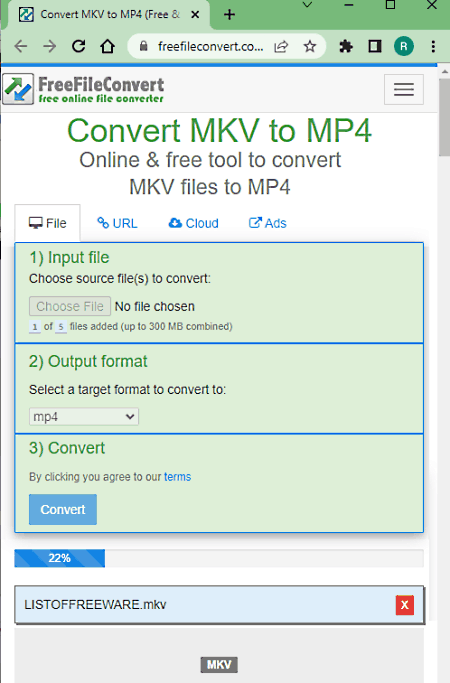The height and width of the screenshot is (683, 450).
Task: Open the tab search chevron
Action: pos(307,5)
